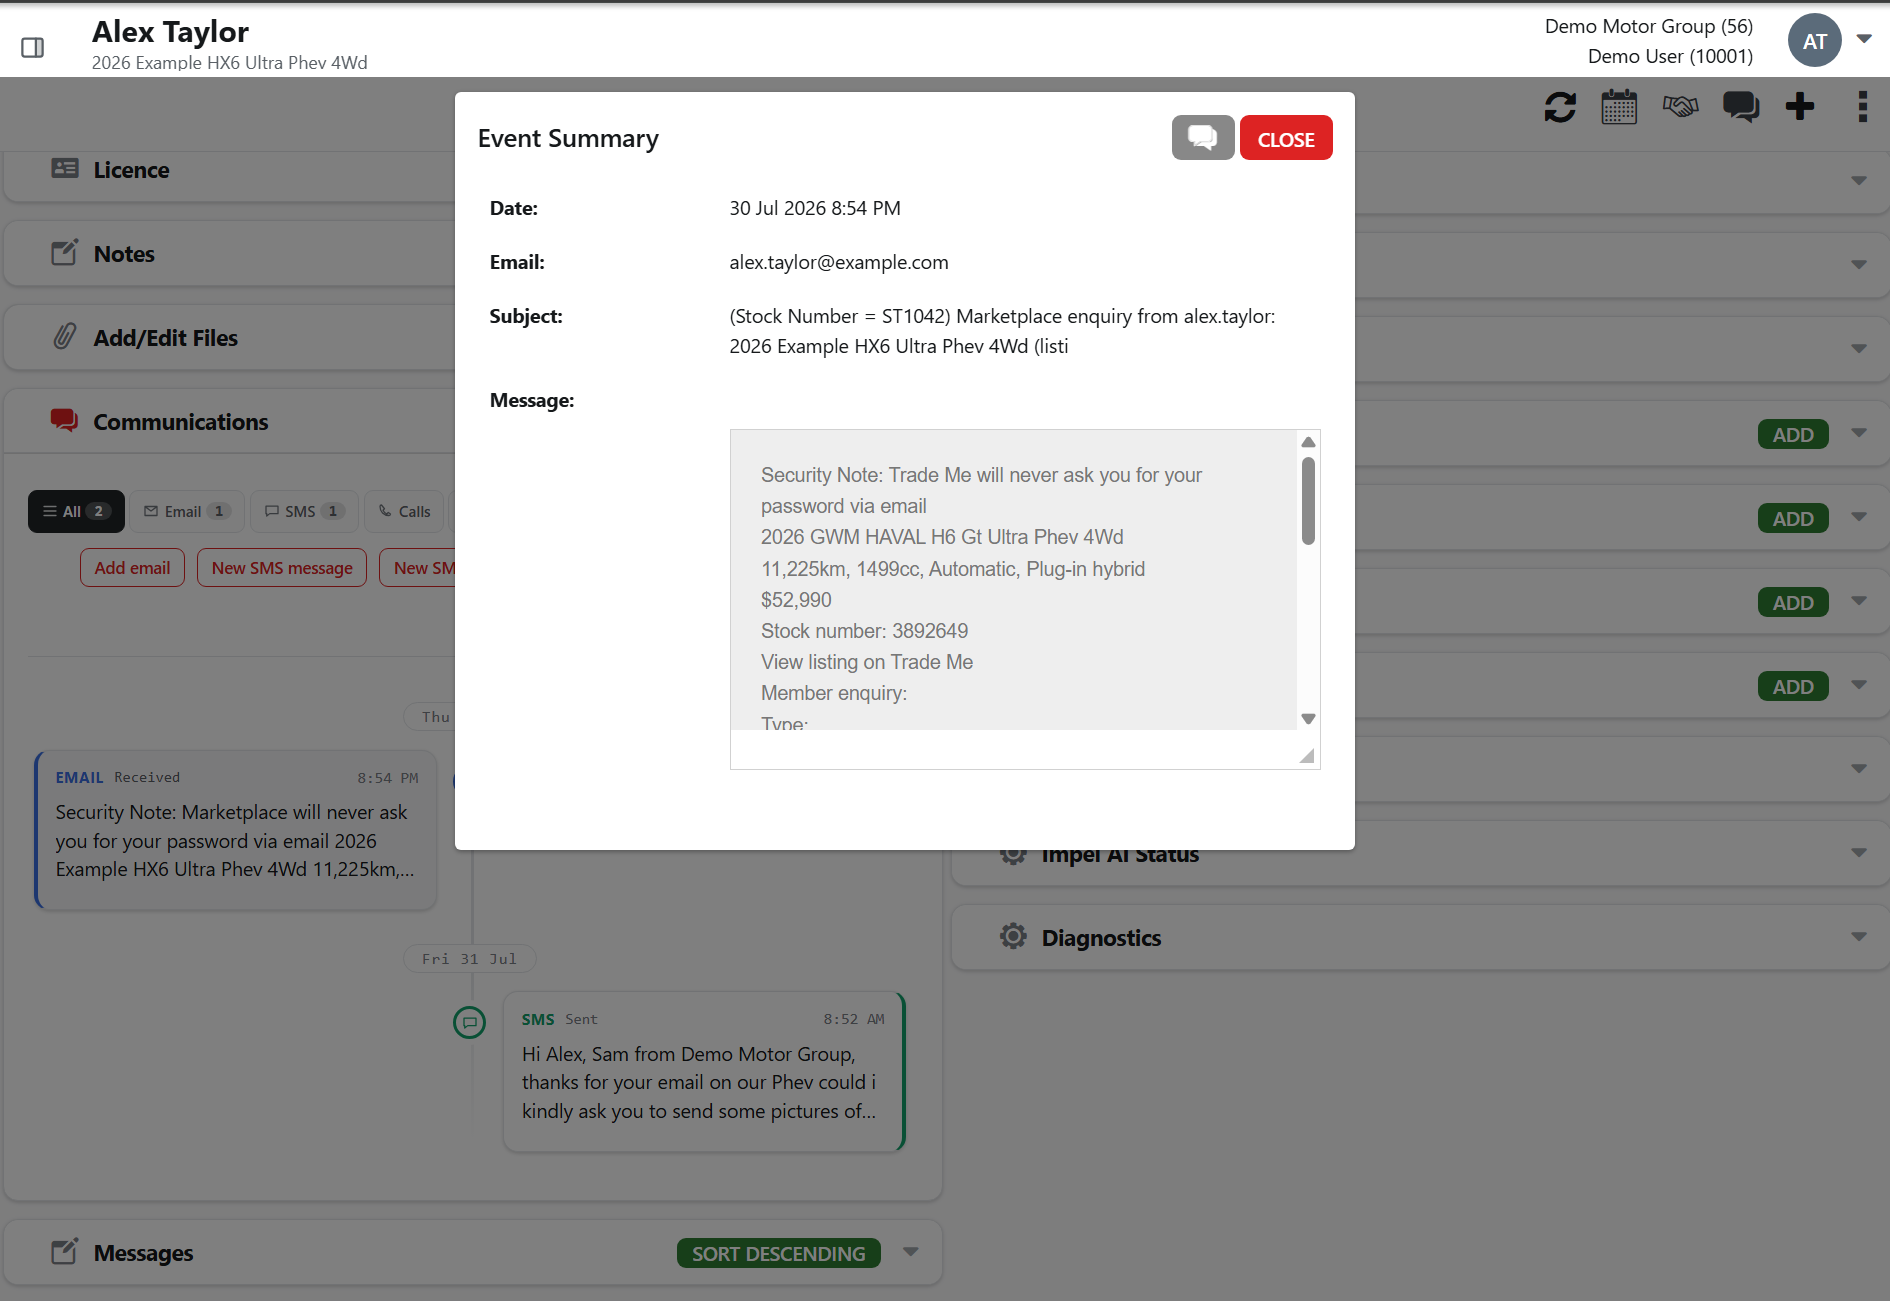
Task: Click the message scroll down arrow
Action: point(1308,719)
